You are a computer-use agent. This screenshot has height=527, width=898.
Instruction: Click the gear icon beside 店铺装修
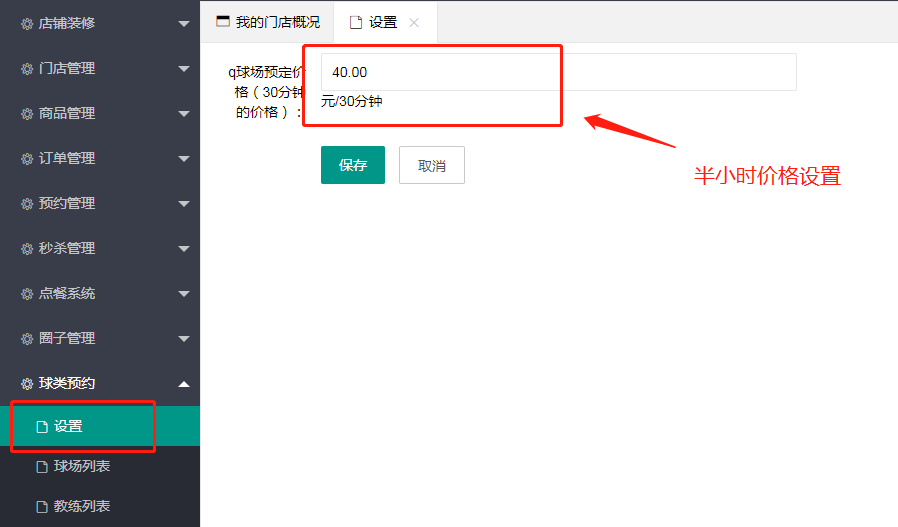27,24
